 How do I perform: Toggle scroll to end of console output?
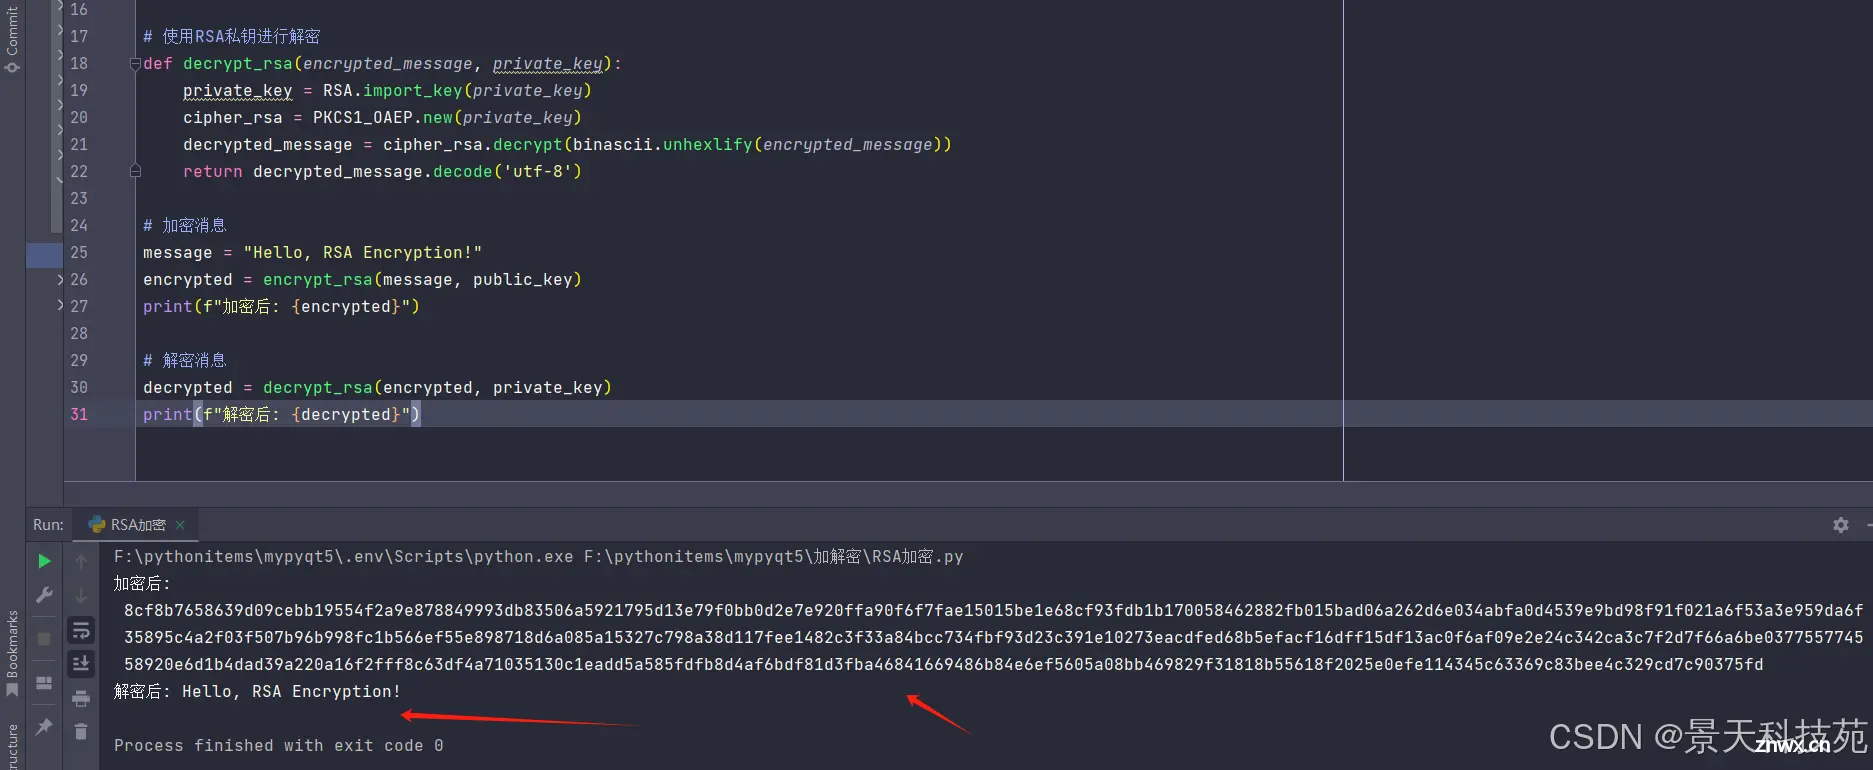click(81, 663)
